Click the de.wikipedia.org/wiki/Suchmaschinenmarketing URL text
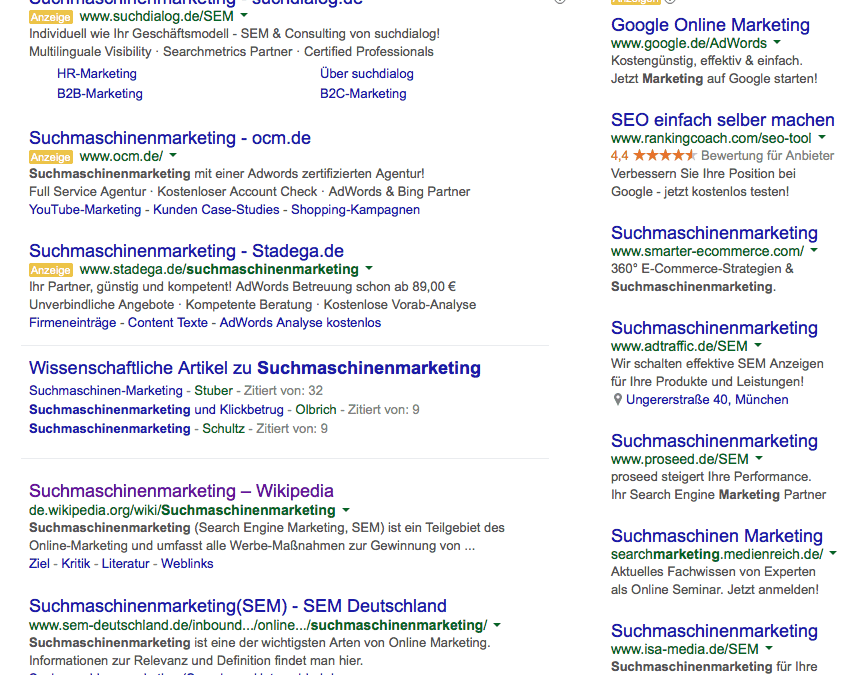This screenshot has height=675, width=843. coord(182,510)
